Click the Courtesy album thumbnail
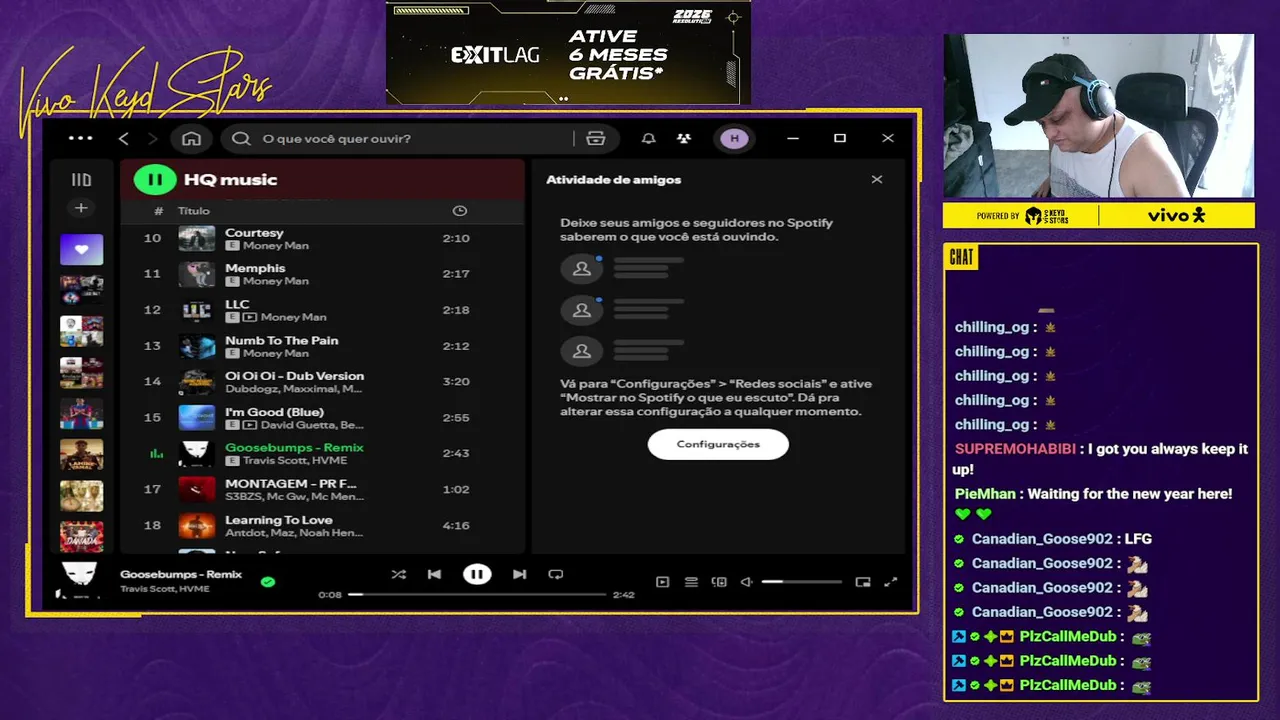Screen dimensions: 1280x720 click(x=196, y=238)
